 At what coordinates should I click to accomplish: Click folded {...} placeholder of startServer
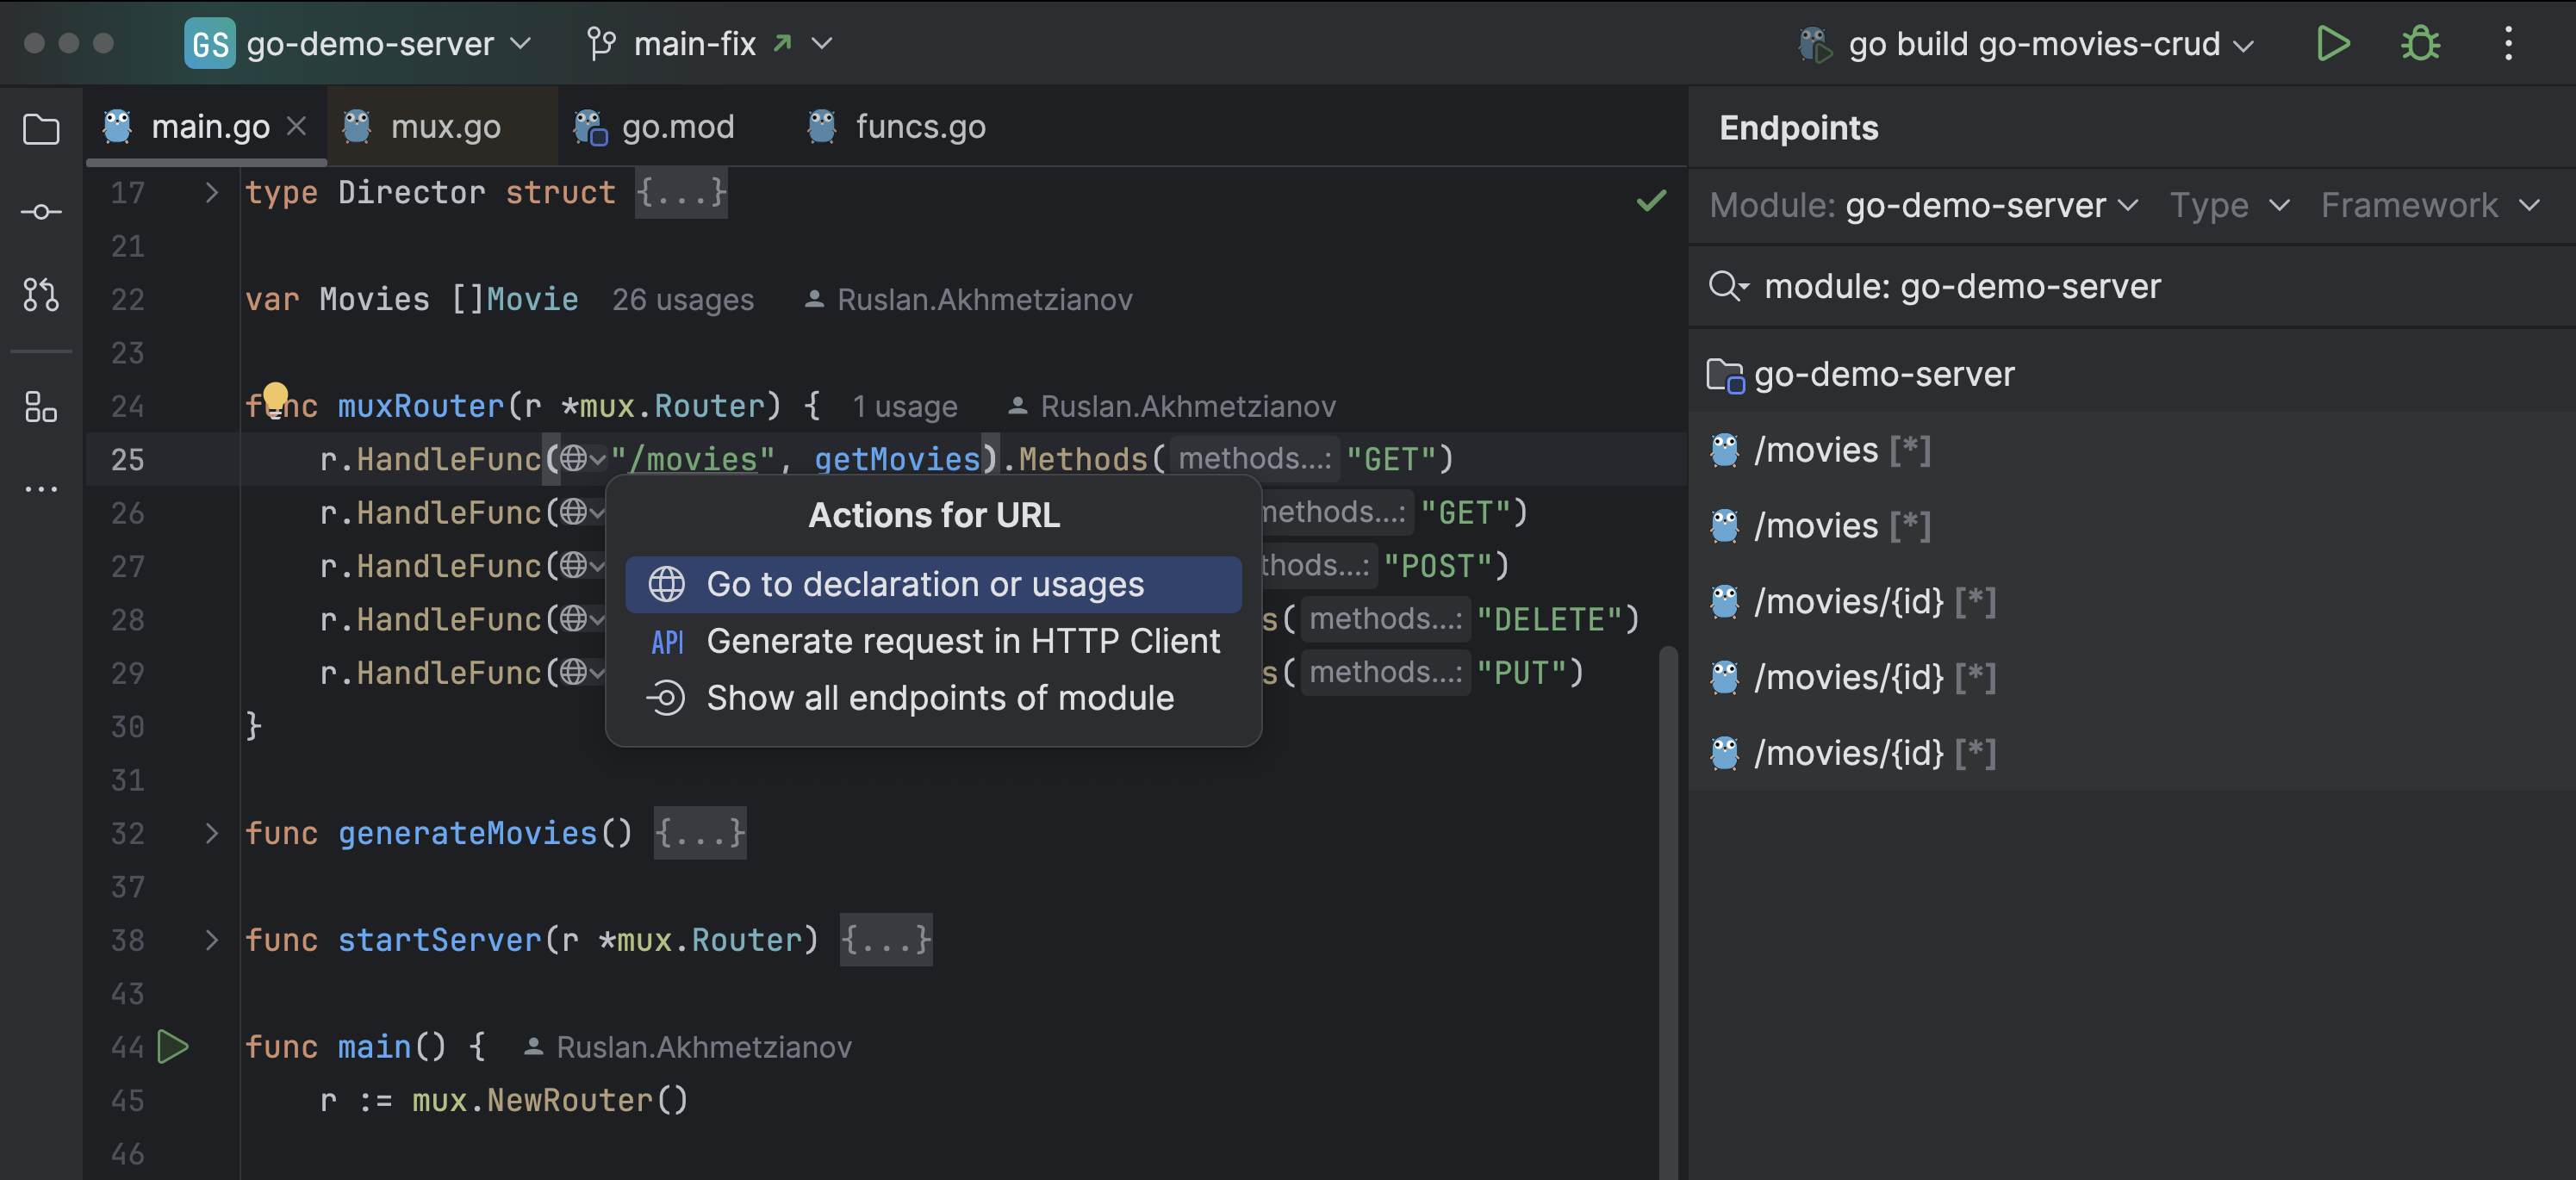coord(886,940)
